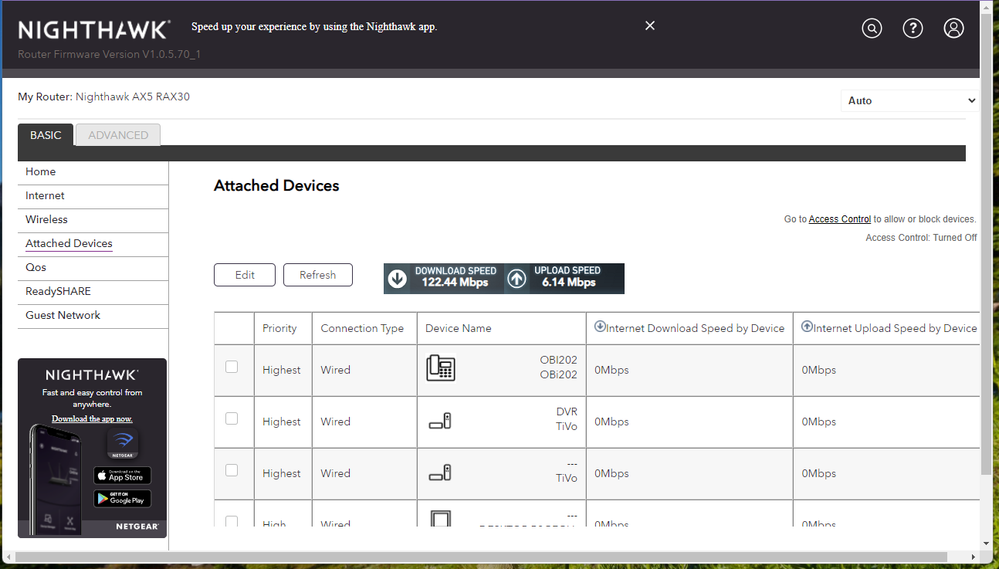Click the Refresh button
999x569 pixels.
click(x=318, y=275)
